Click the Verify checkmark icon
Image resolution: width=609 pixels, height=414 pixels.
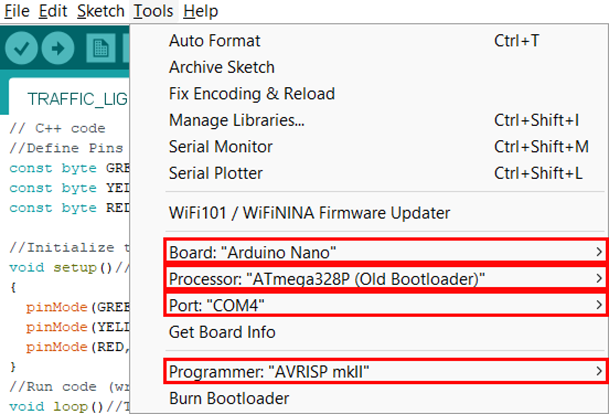point(21,48)
